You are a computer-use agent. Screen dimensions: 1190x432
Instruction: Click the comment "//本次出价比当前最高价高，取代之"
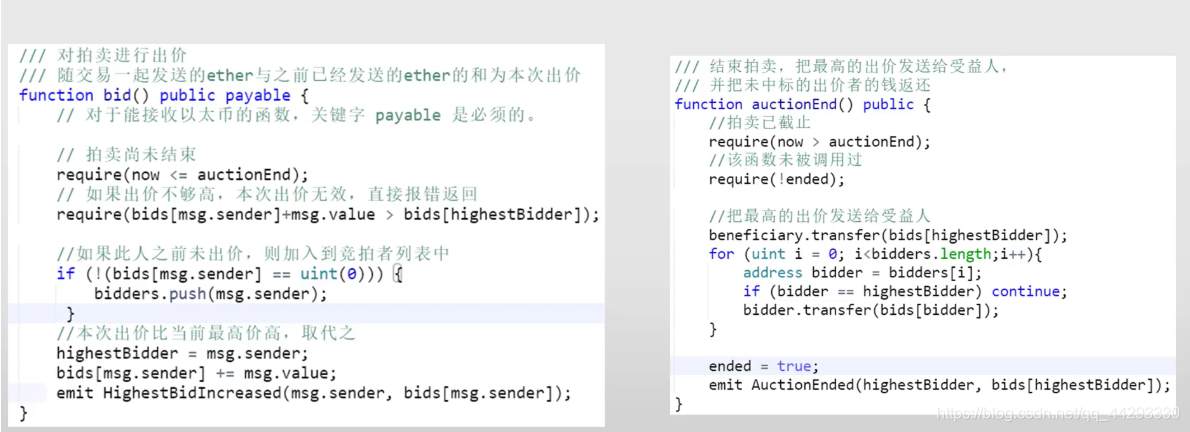(206, 333)
